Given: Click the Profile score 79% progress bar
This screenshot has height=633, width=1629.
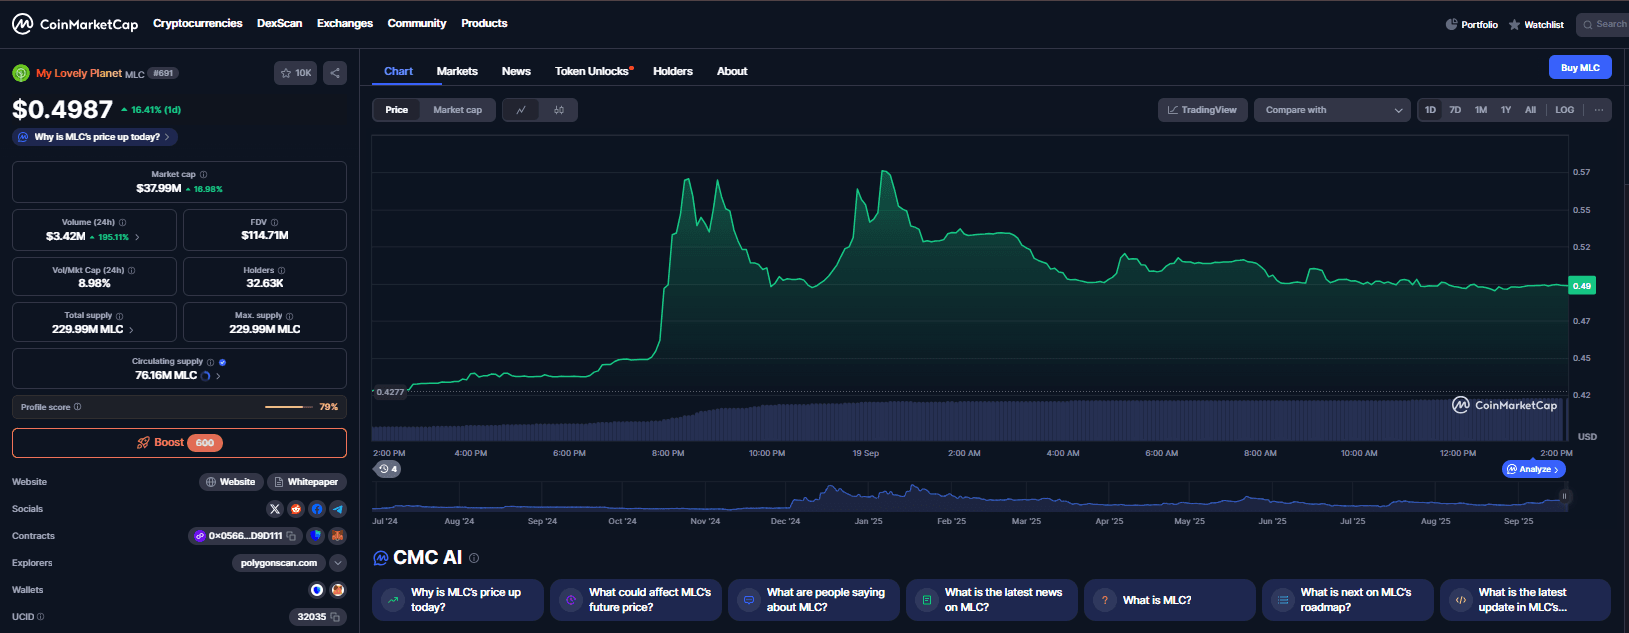Looking at the screenshot, I should coord(289,407).
